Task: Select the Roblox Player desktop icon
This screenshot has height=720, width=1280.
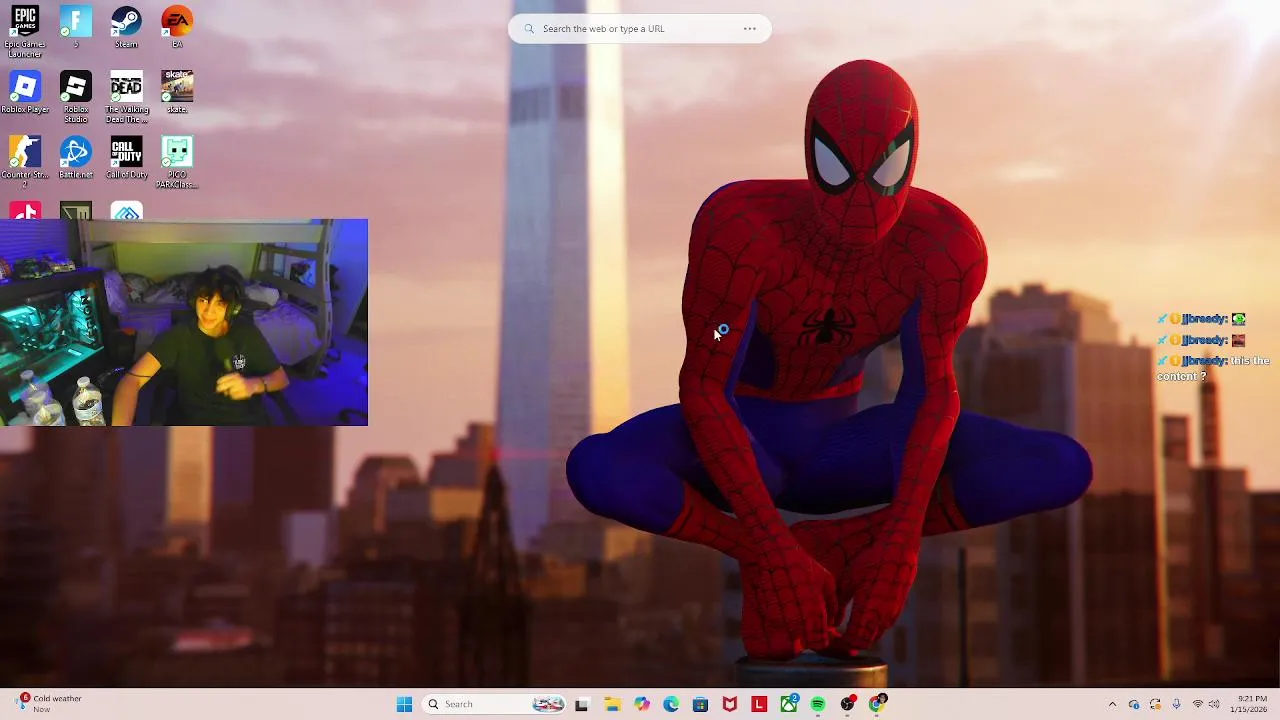Action: (x=25, y=93)
